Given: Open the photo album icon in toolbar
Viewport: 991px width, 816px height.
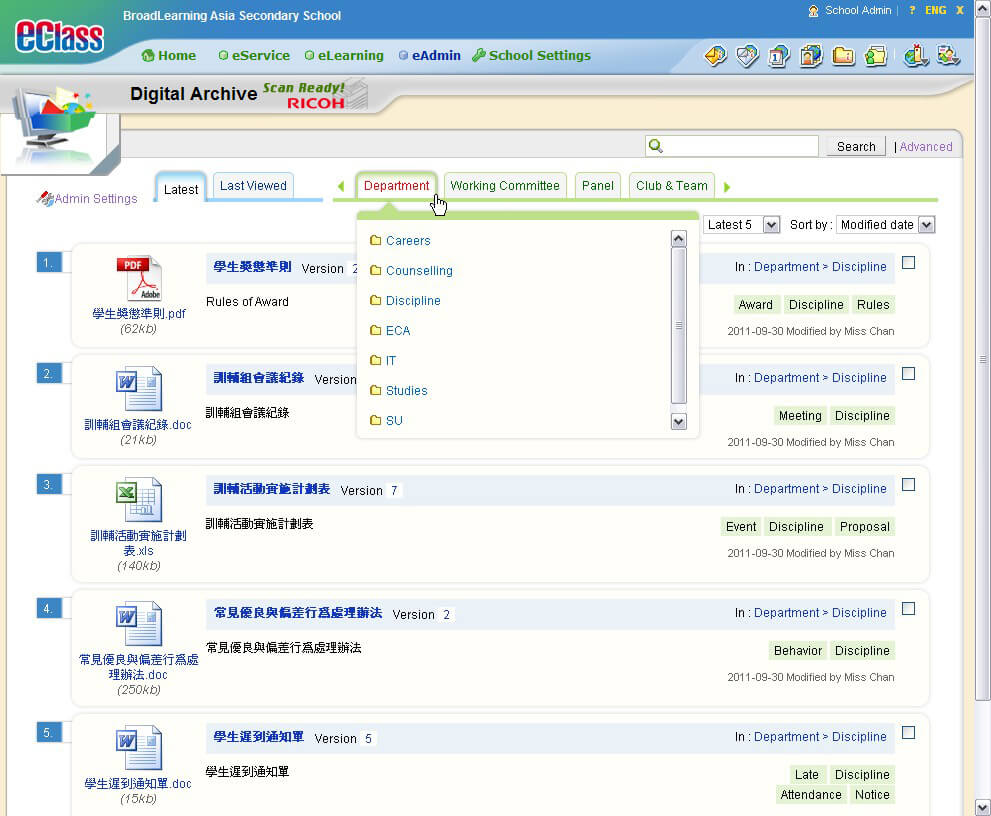Looking at the screenshot, I should 811,56.
